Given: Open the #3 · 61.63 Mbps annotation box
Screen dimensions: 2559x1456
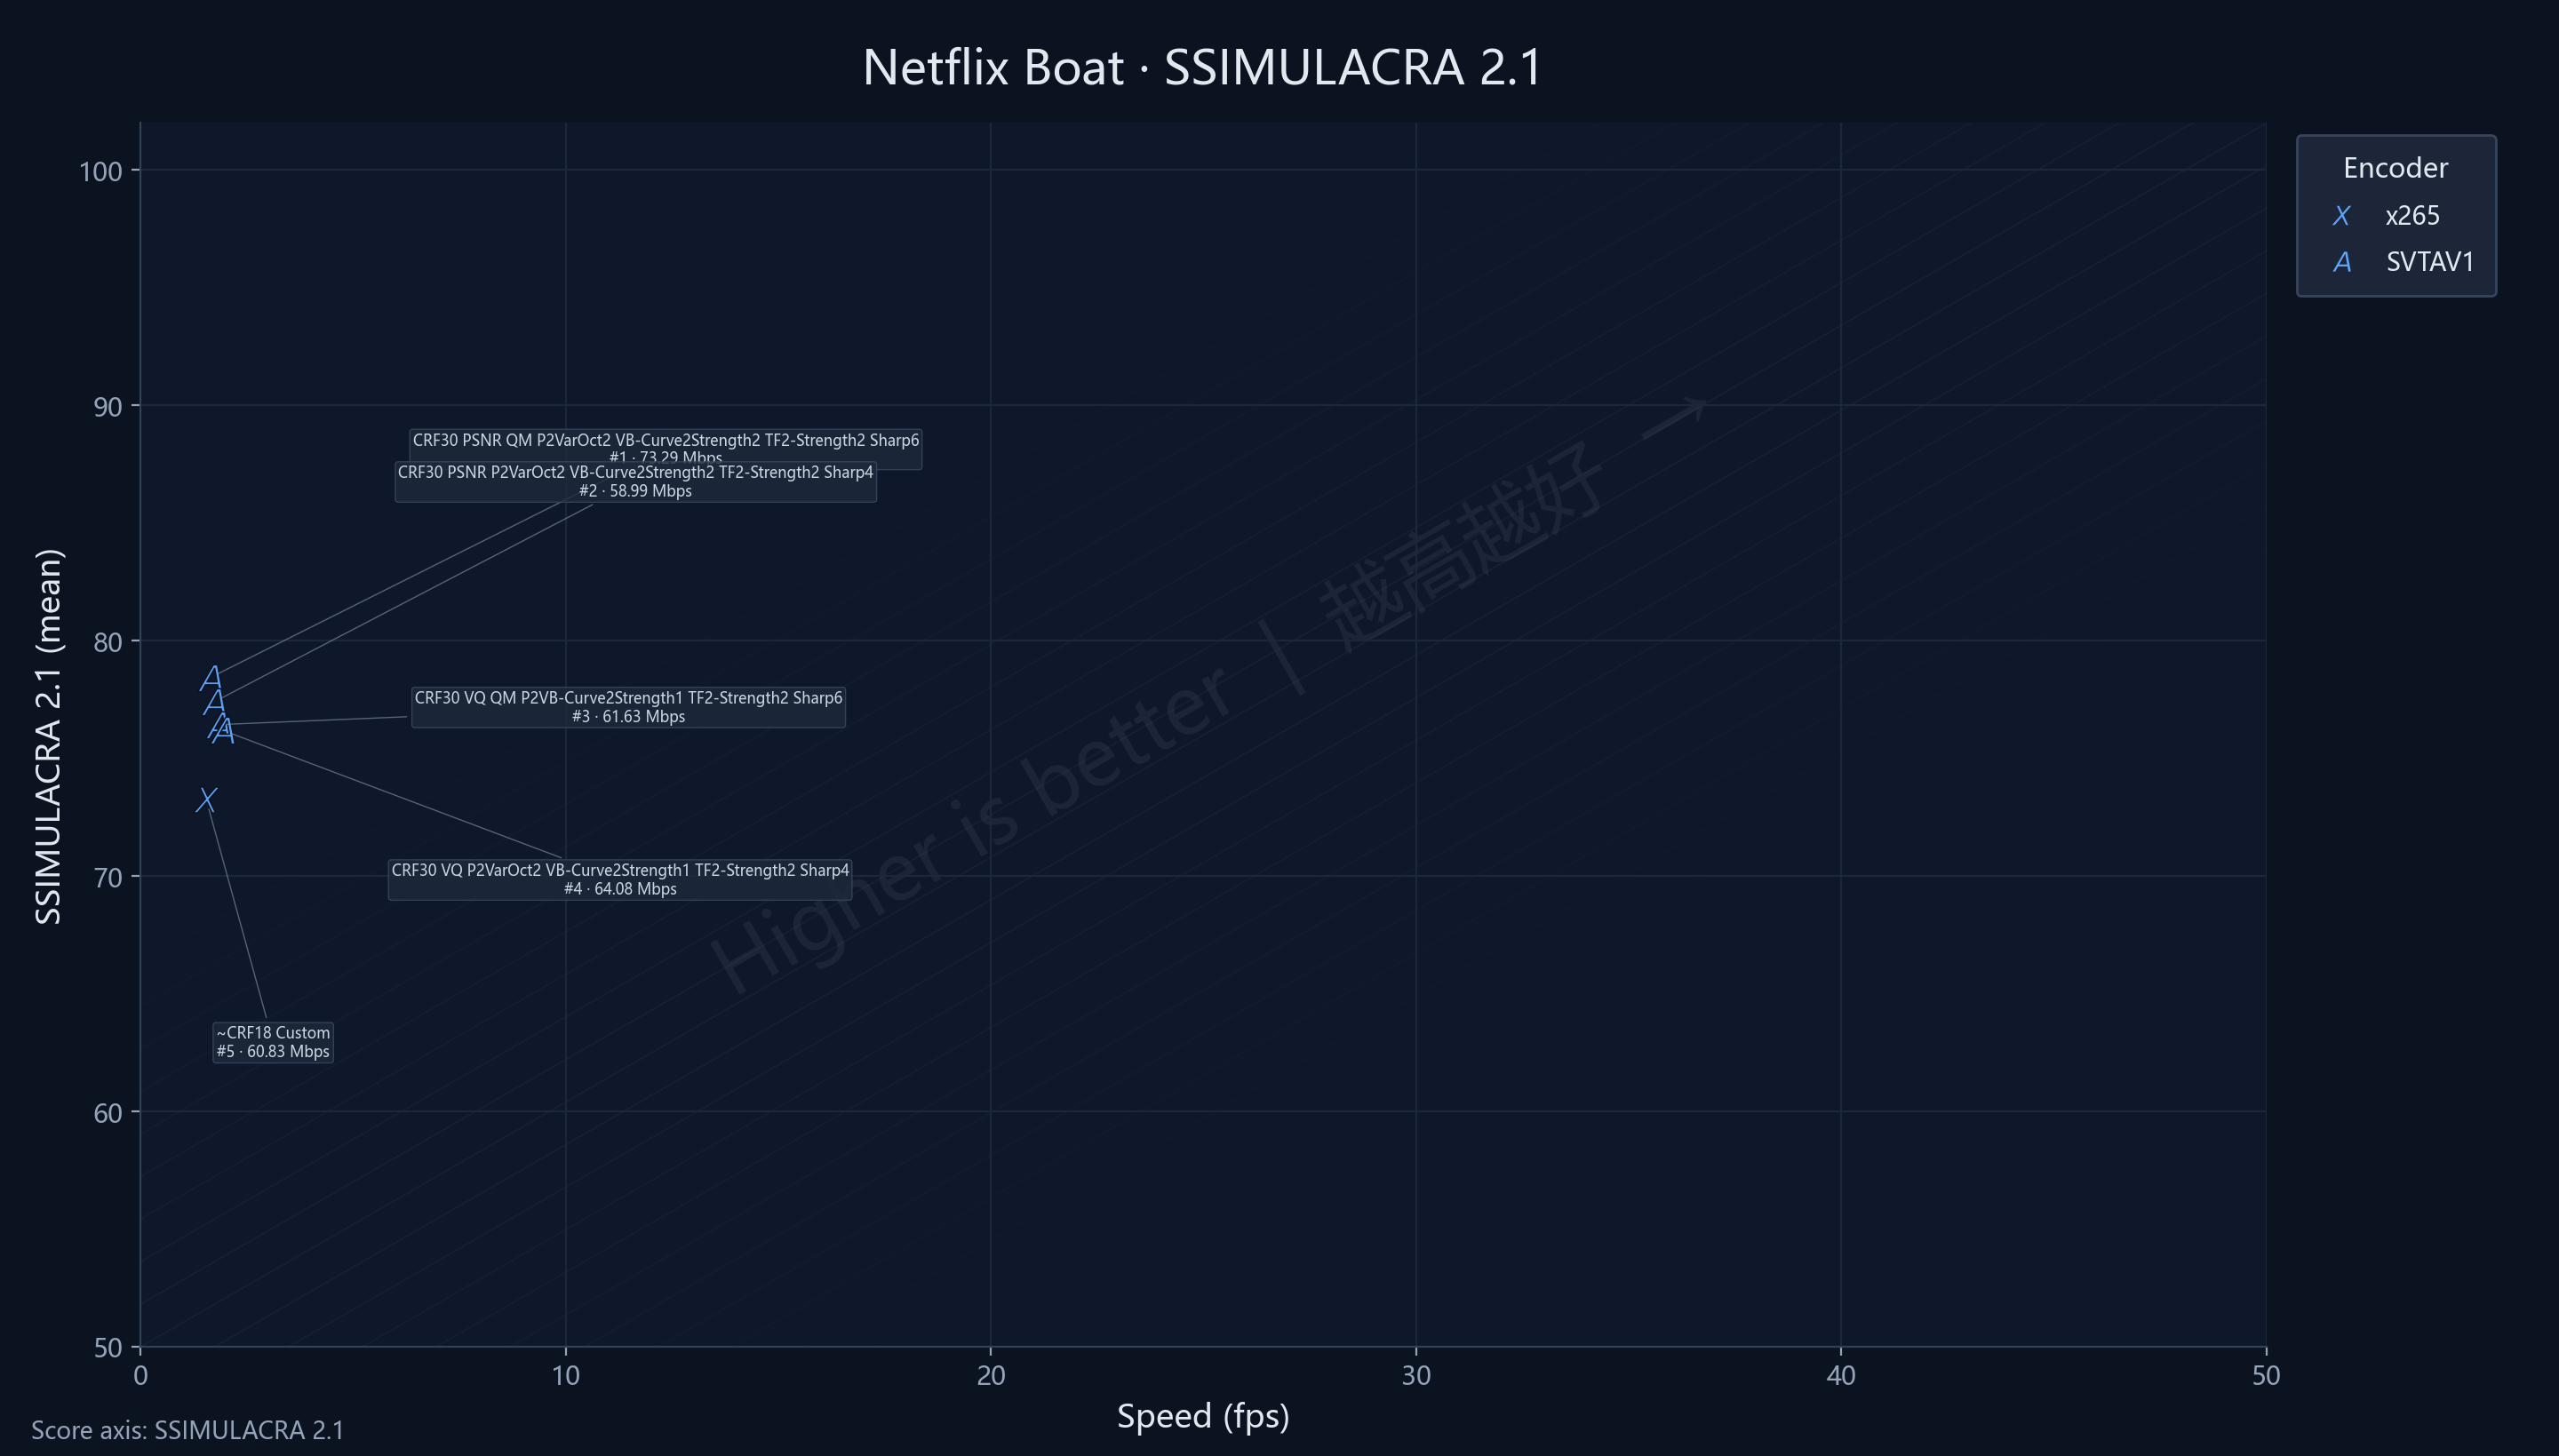Looking at the screenshot, I should (628, 707).
